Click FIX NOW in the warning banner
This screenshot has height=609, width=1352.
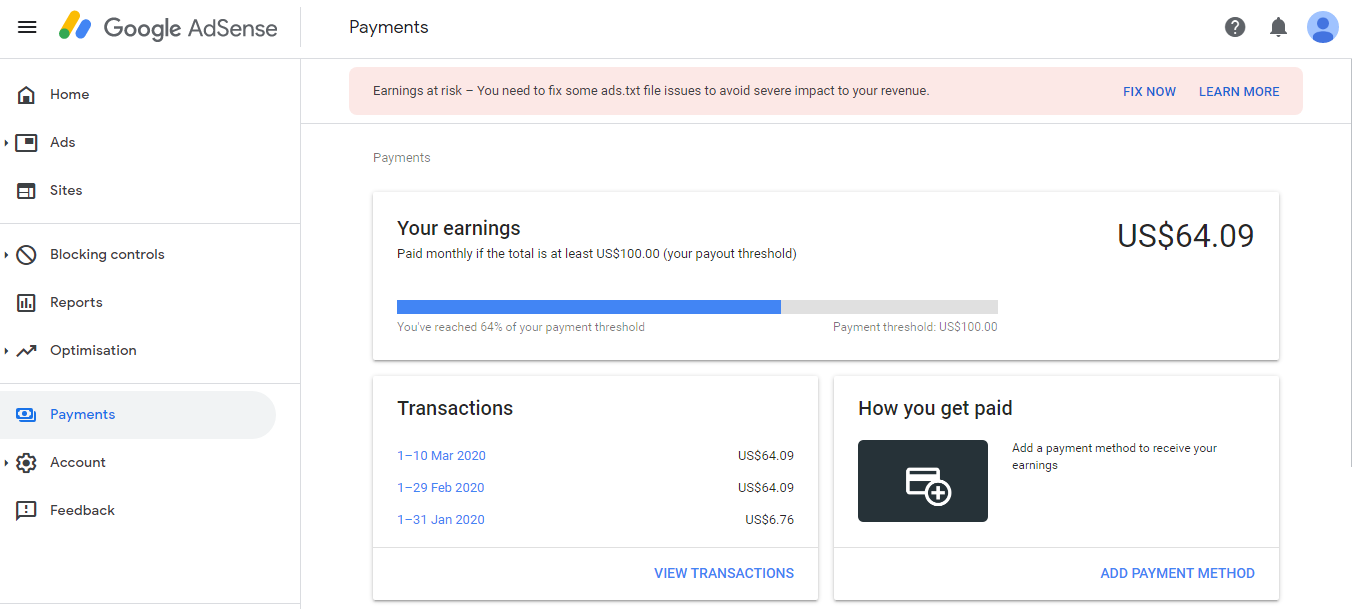(x=1149, y=91)
